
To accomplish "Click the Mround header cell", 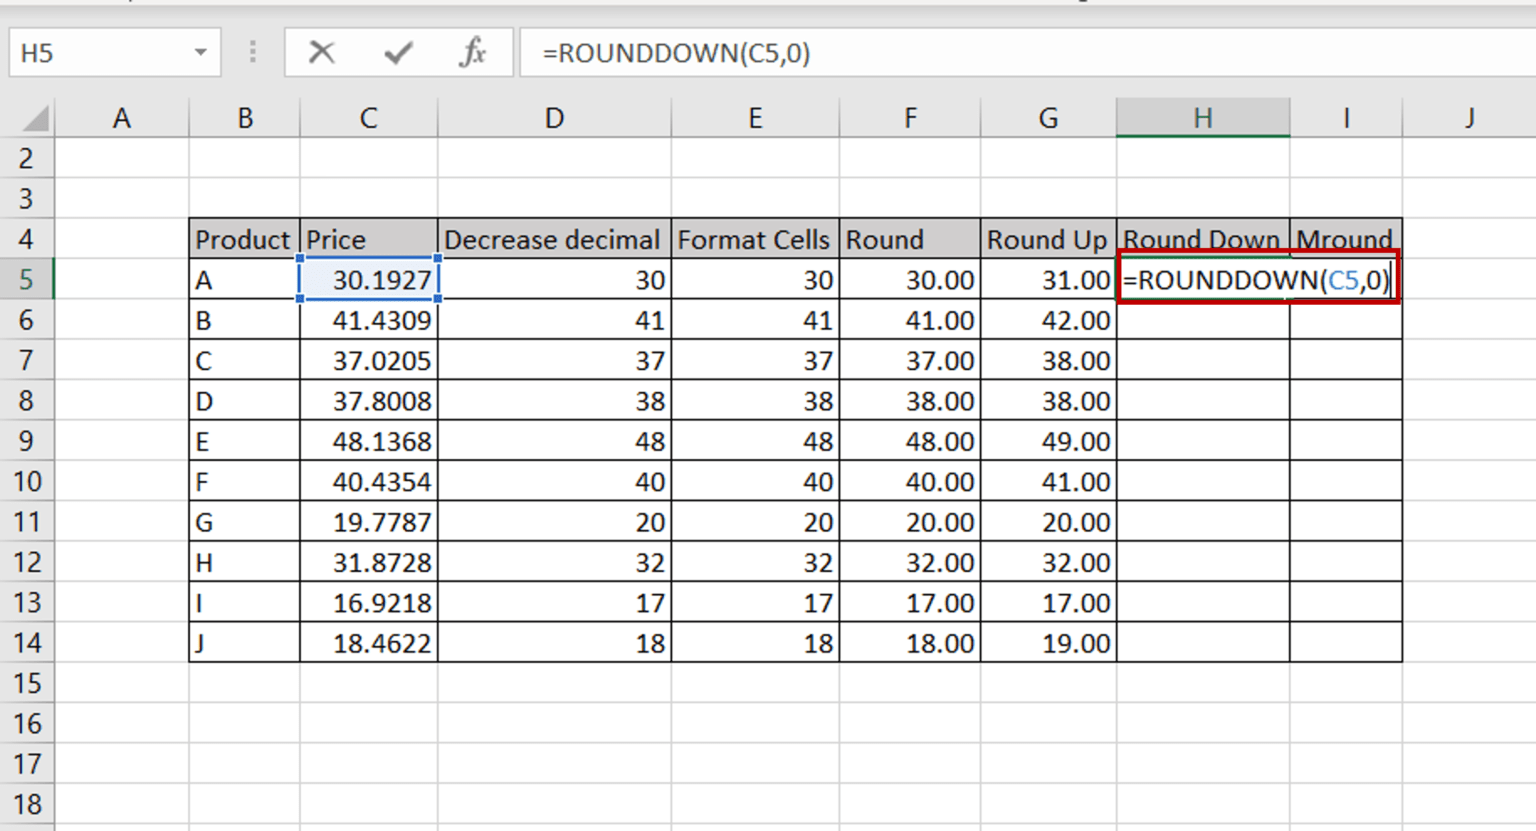I will 1345,239.
